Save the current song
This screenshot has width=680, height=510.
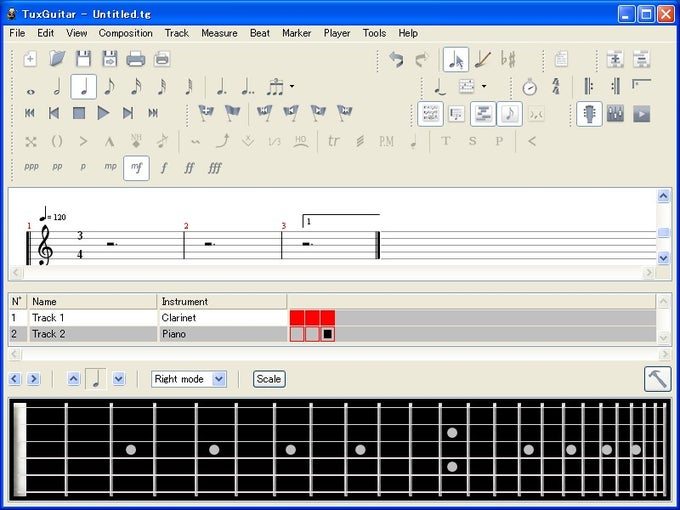pyautogui.click(x=83, y=59)
